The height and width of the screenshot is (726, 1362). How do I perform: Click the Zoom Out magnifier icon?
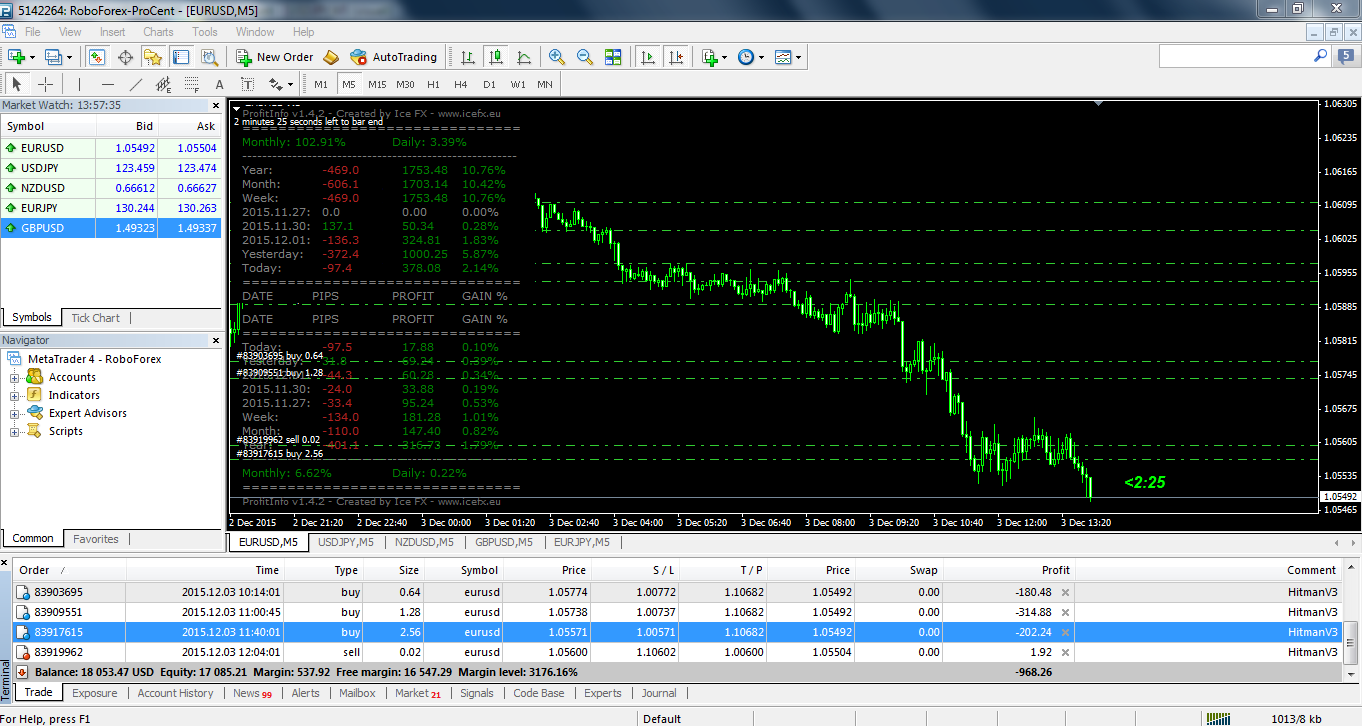coord(585,57)
